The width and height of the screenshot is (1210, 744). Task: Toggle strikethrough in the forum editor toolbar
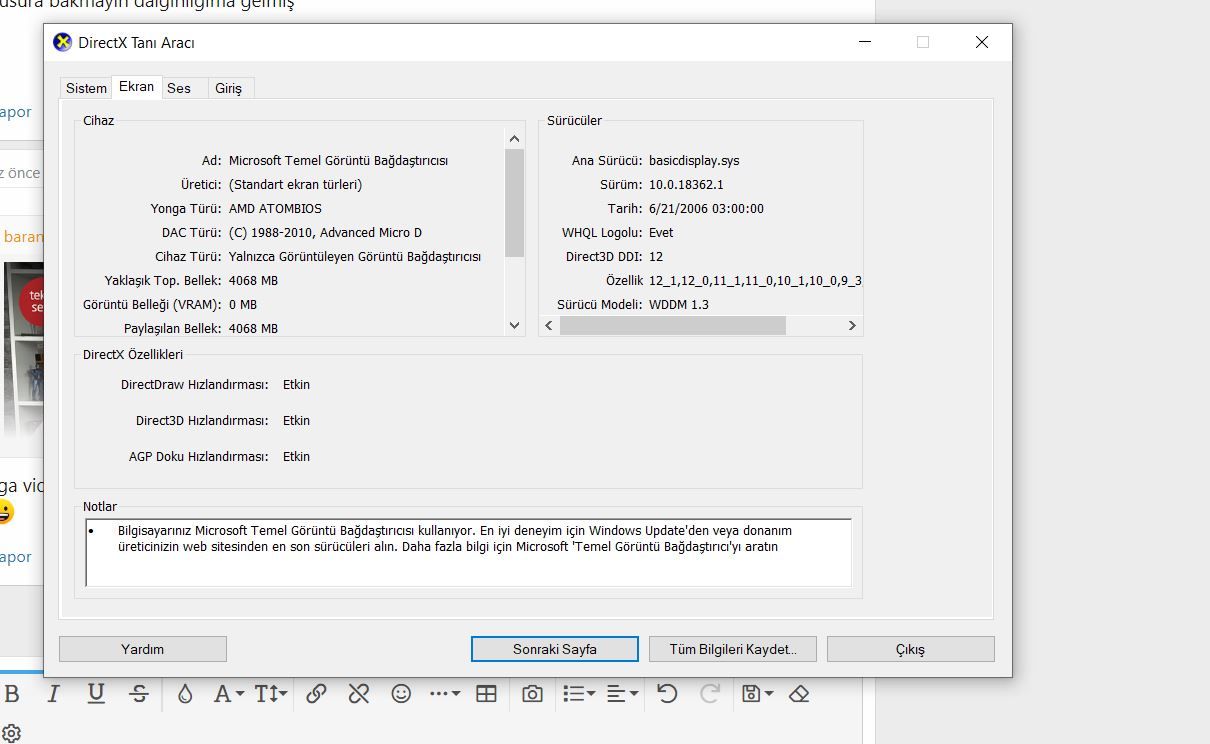[139, 693]
